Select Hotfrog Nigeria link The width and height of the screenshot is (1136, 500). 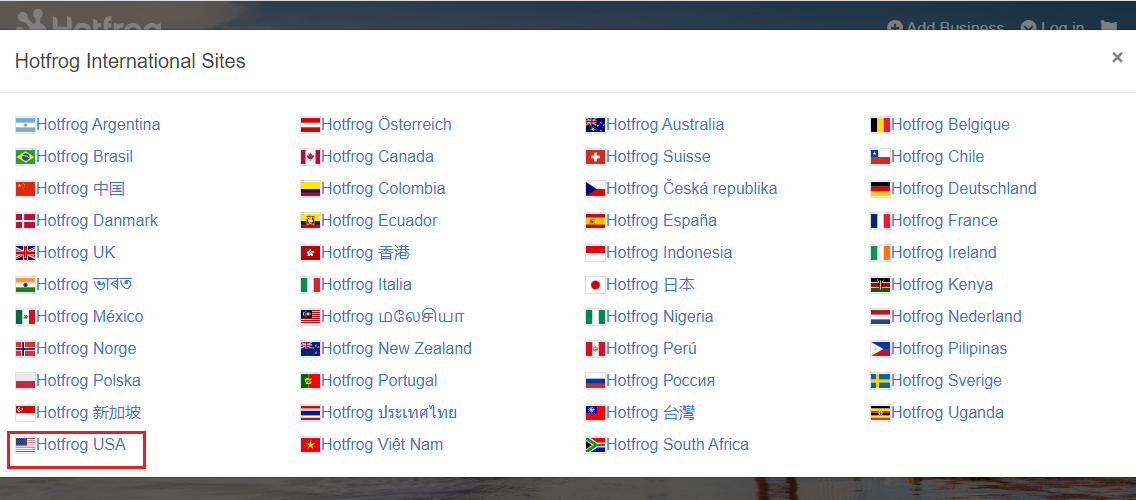point(660,317)
